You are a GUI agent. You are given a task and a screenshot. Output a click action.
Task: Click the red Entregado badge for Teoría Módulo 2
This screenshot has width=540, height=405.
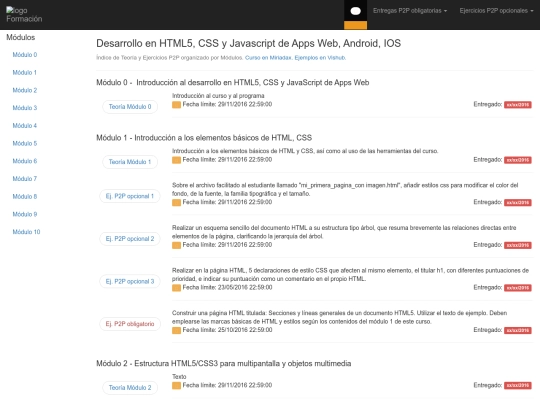[518, 385]
